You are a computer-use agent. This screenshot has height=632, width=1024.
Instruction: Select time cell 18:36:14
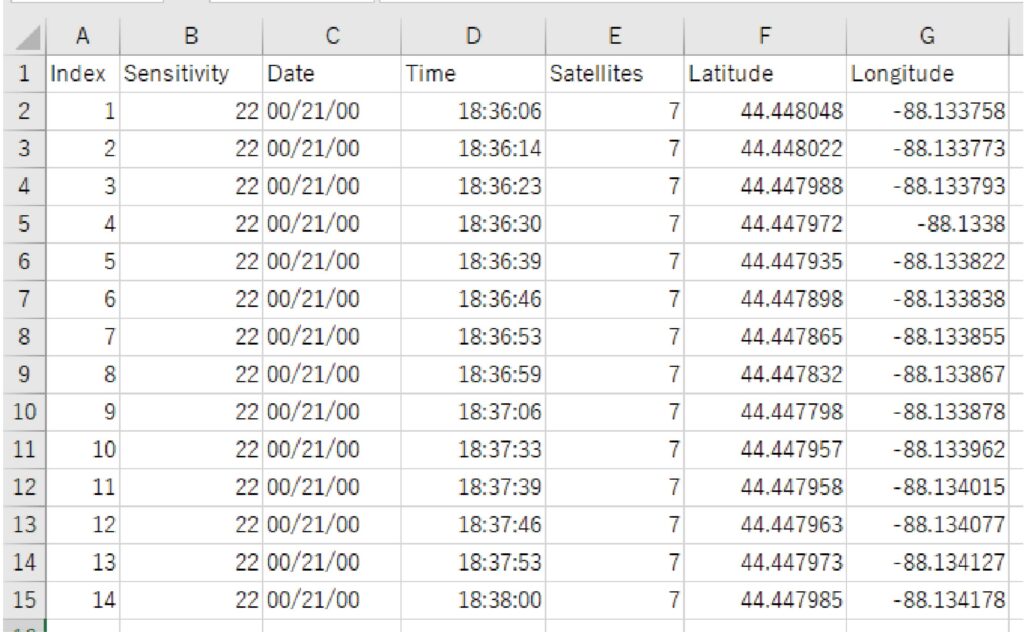473,149
